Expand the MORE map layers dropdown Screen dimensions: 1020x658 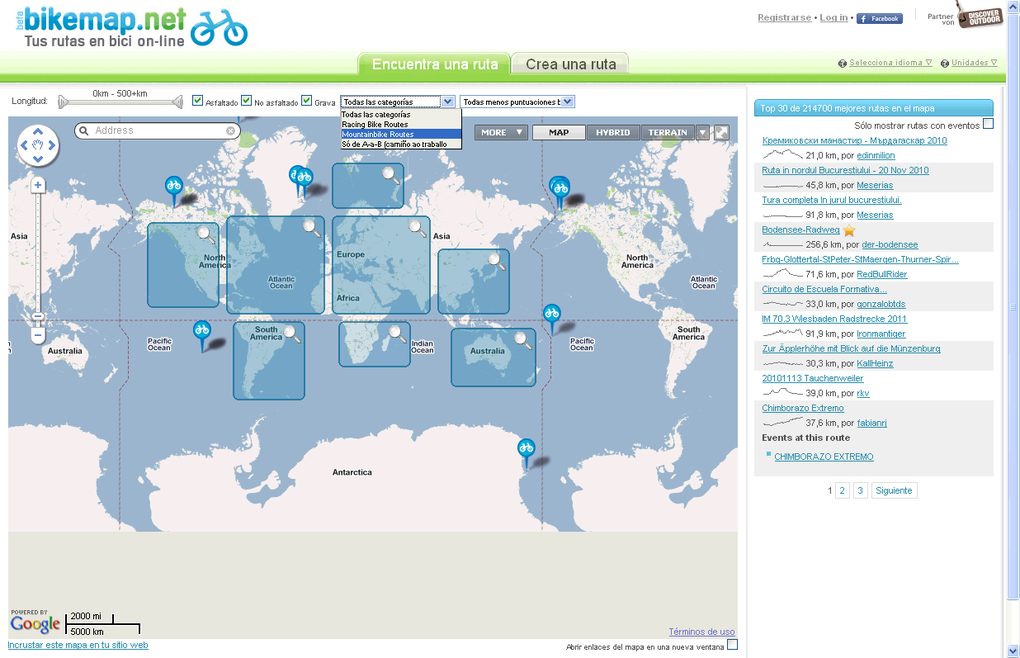(x=500, y=131)
